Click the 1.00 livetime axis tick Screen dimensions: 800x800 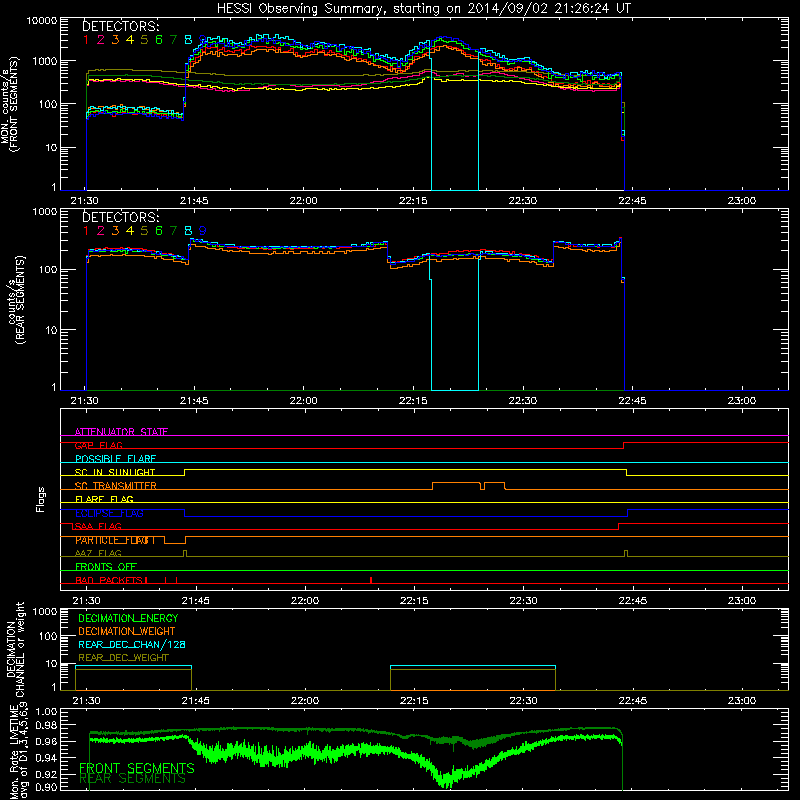tap(47, 711)
